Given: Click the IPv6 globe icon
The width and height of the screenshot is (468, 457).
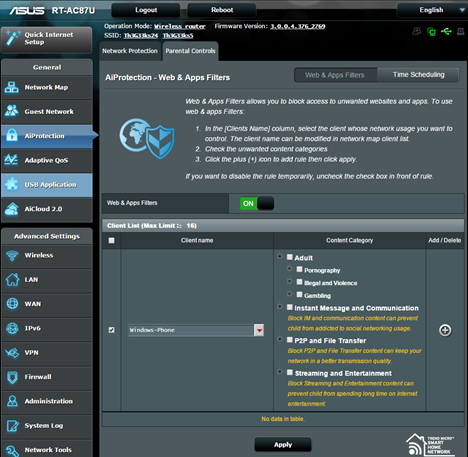Looking at the screenshot, I should (12, 328).
